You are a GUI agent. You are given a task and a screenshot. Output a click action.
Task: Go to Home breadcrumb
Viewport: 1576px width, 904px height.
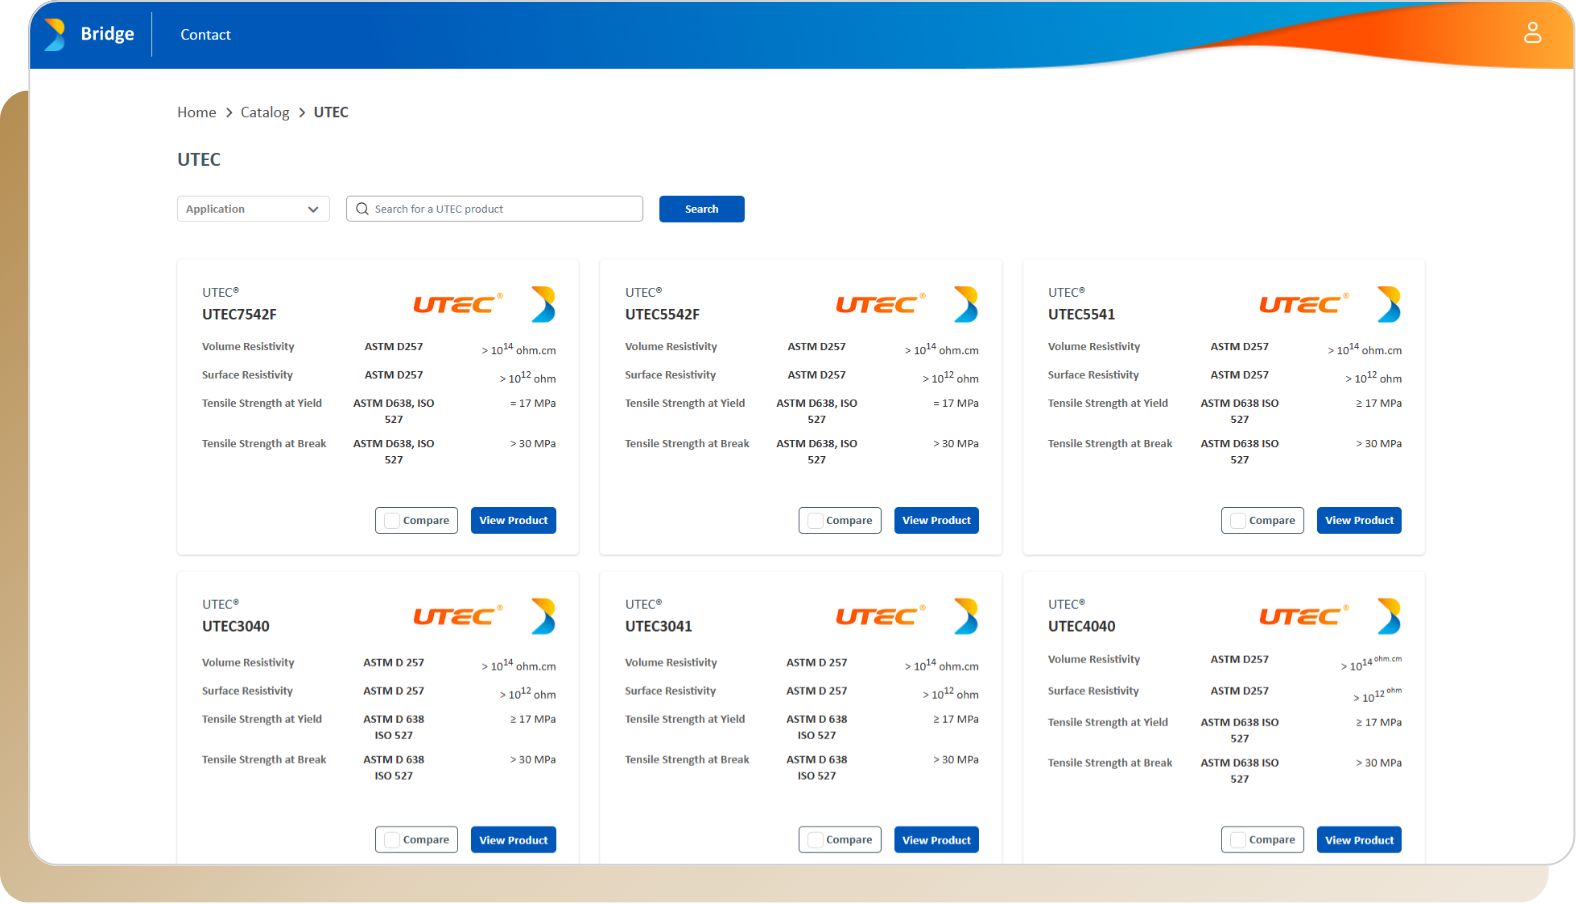pos(196,112)
